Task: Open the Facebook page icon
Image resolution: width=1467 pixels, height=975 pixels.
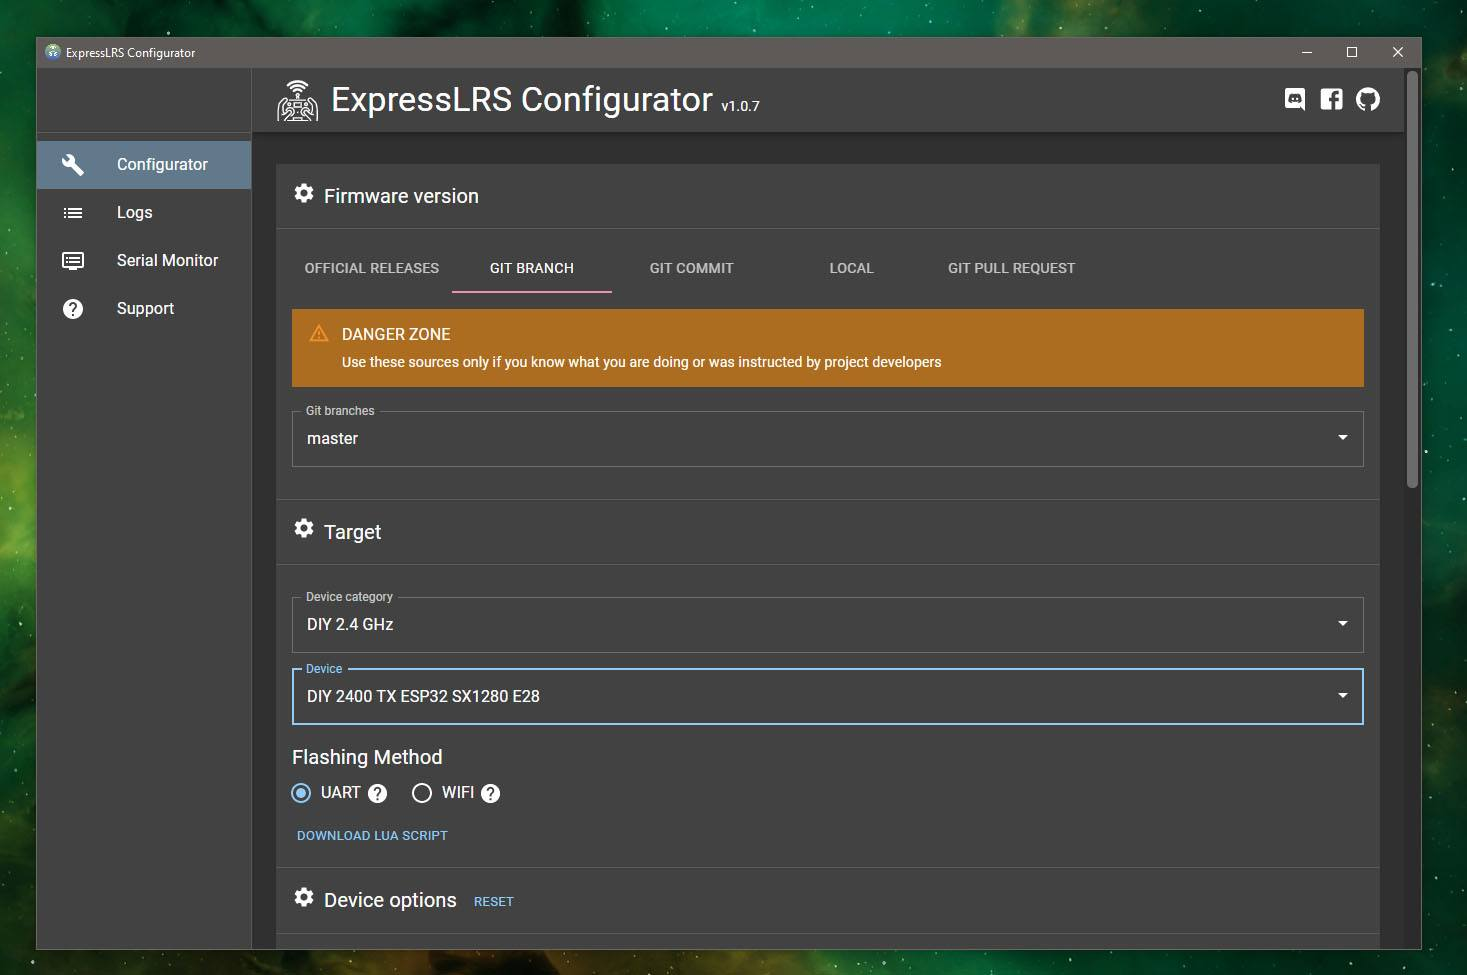Action: click(1331, 99)
